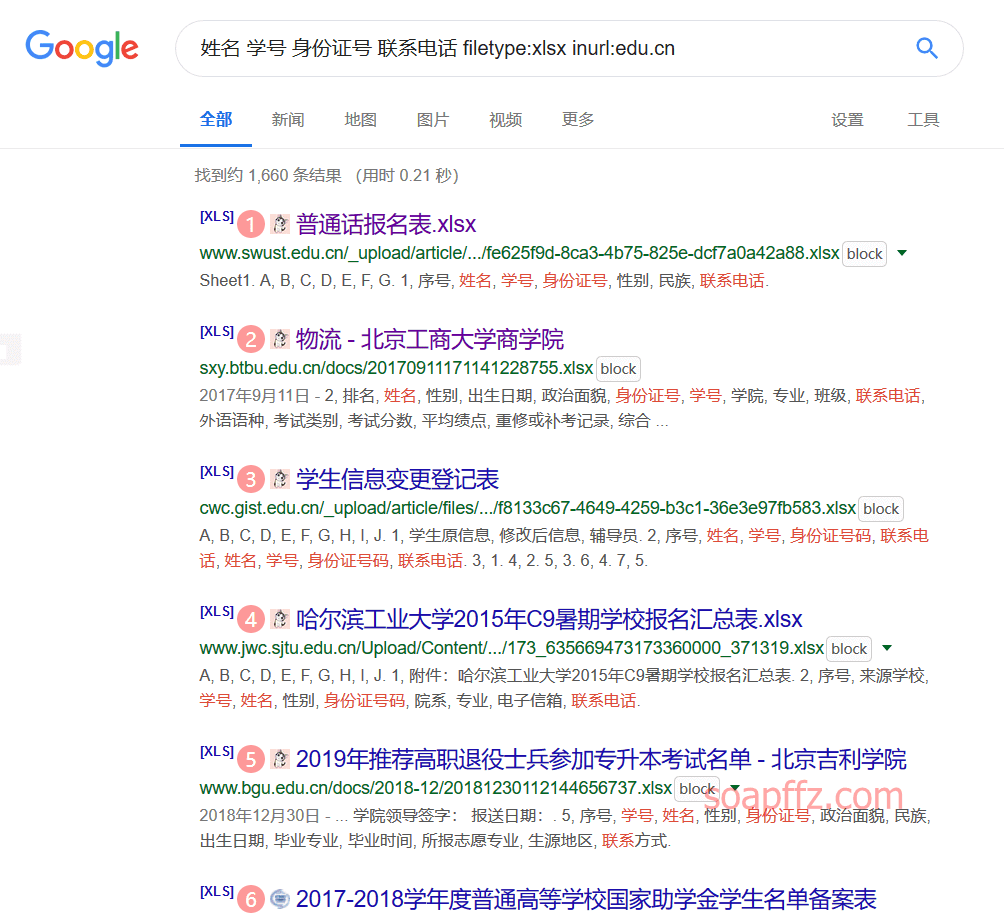Switch to the 视频 tab
This screenshot has height=916, width=1004.
[506, 120]
